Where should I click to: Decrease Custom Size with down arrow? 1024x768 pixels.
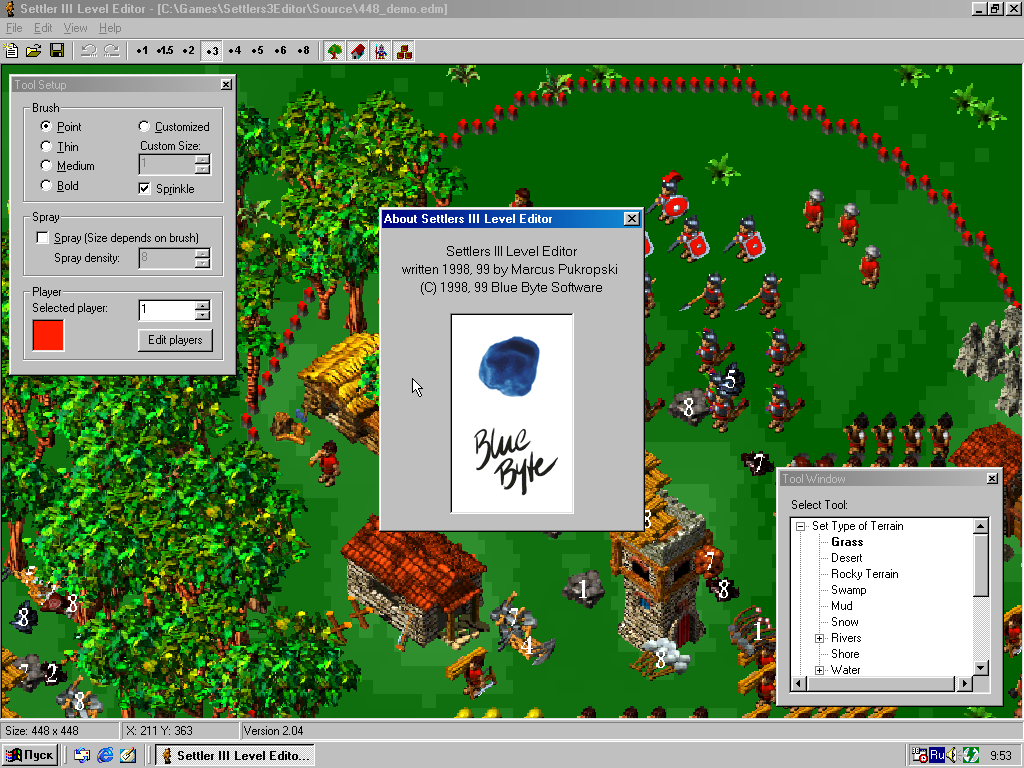202,169
